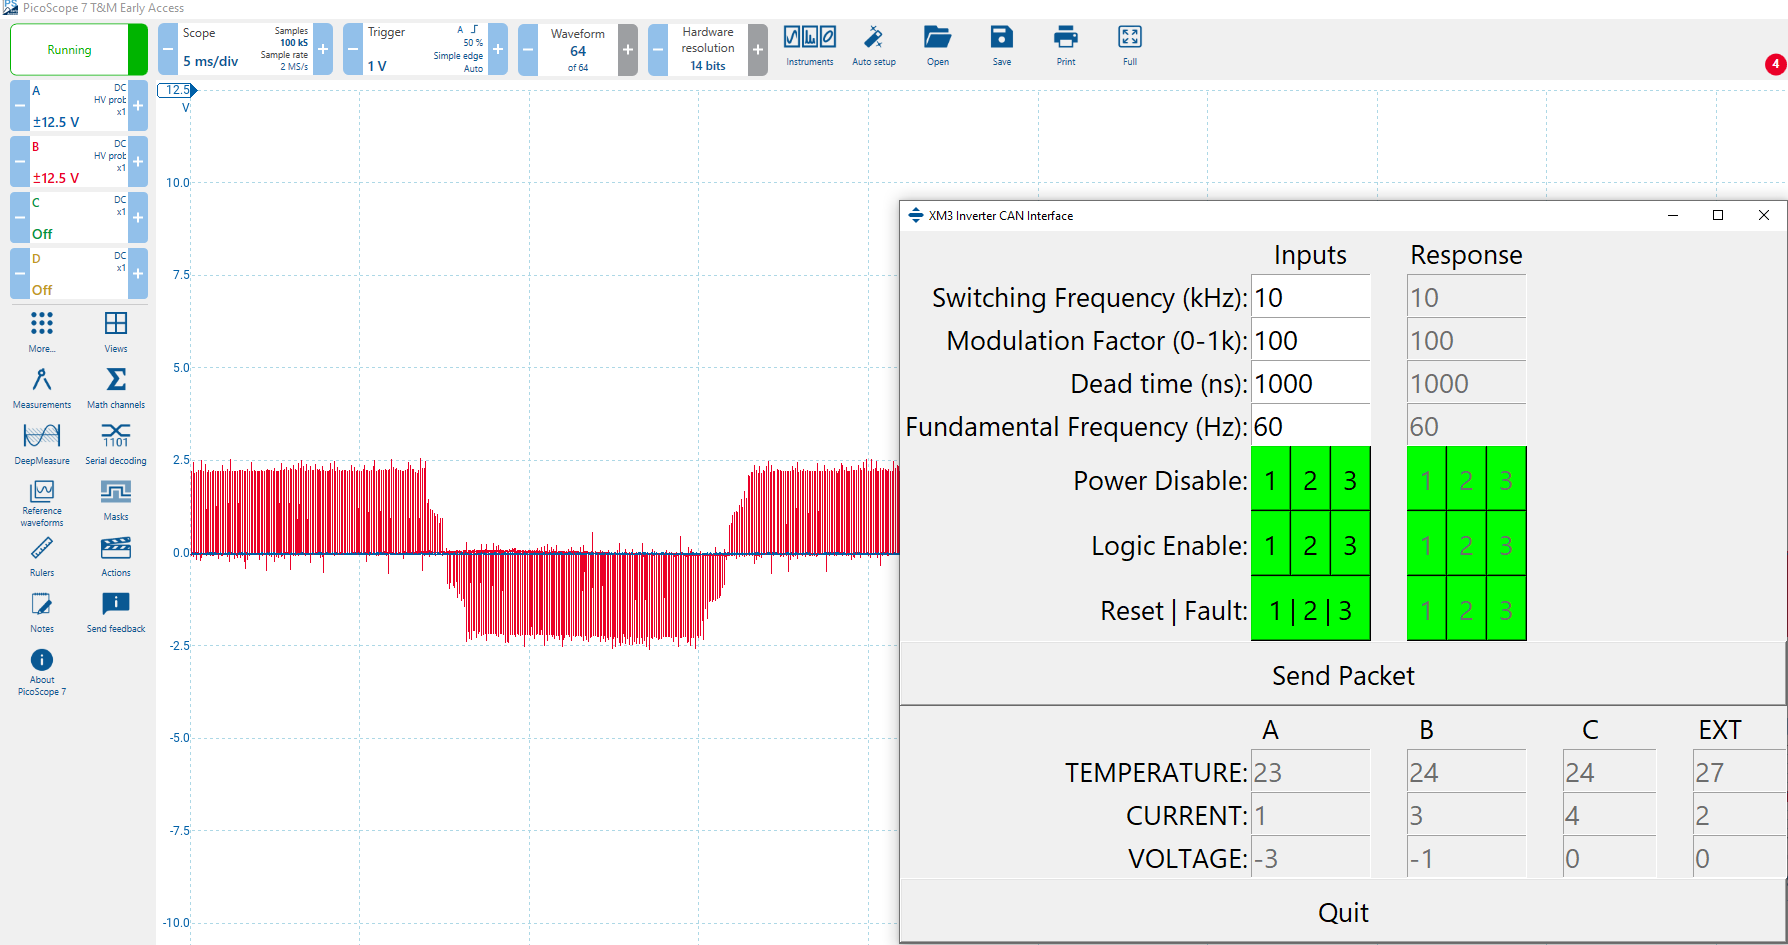Toggle Logic Enable input 2
The image size is (1788, 945).
coord(1310,545)
